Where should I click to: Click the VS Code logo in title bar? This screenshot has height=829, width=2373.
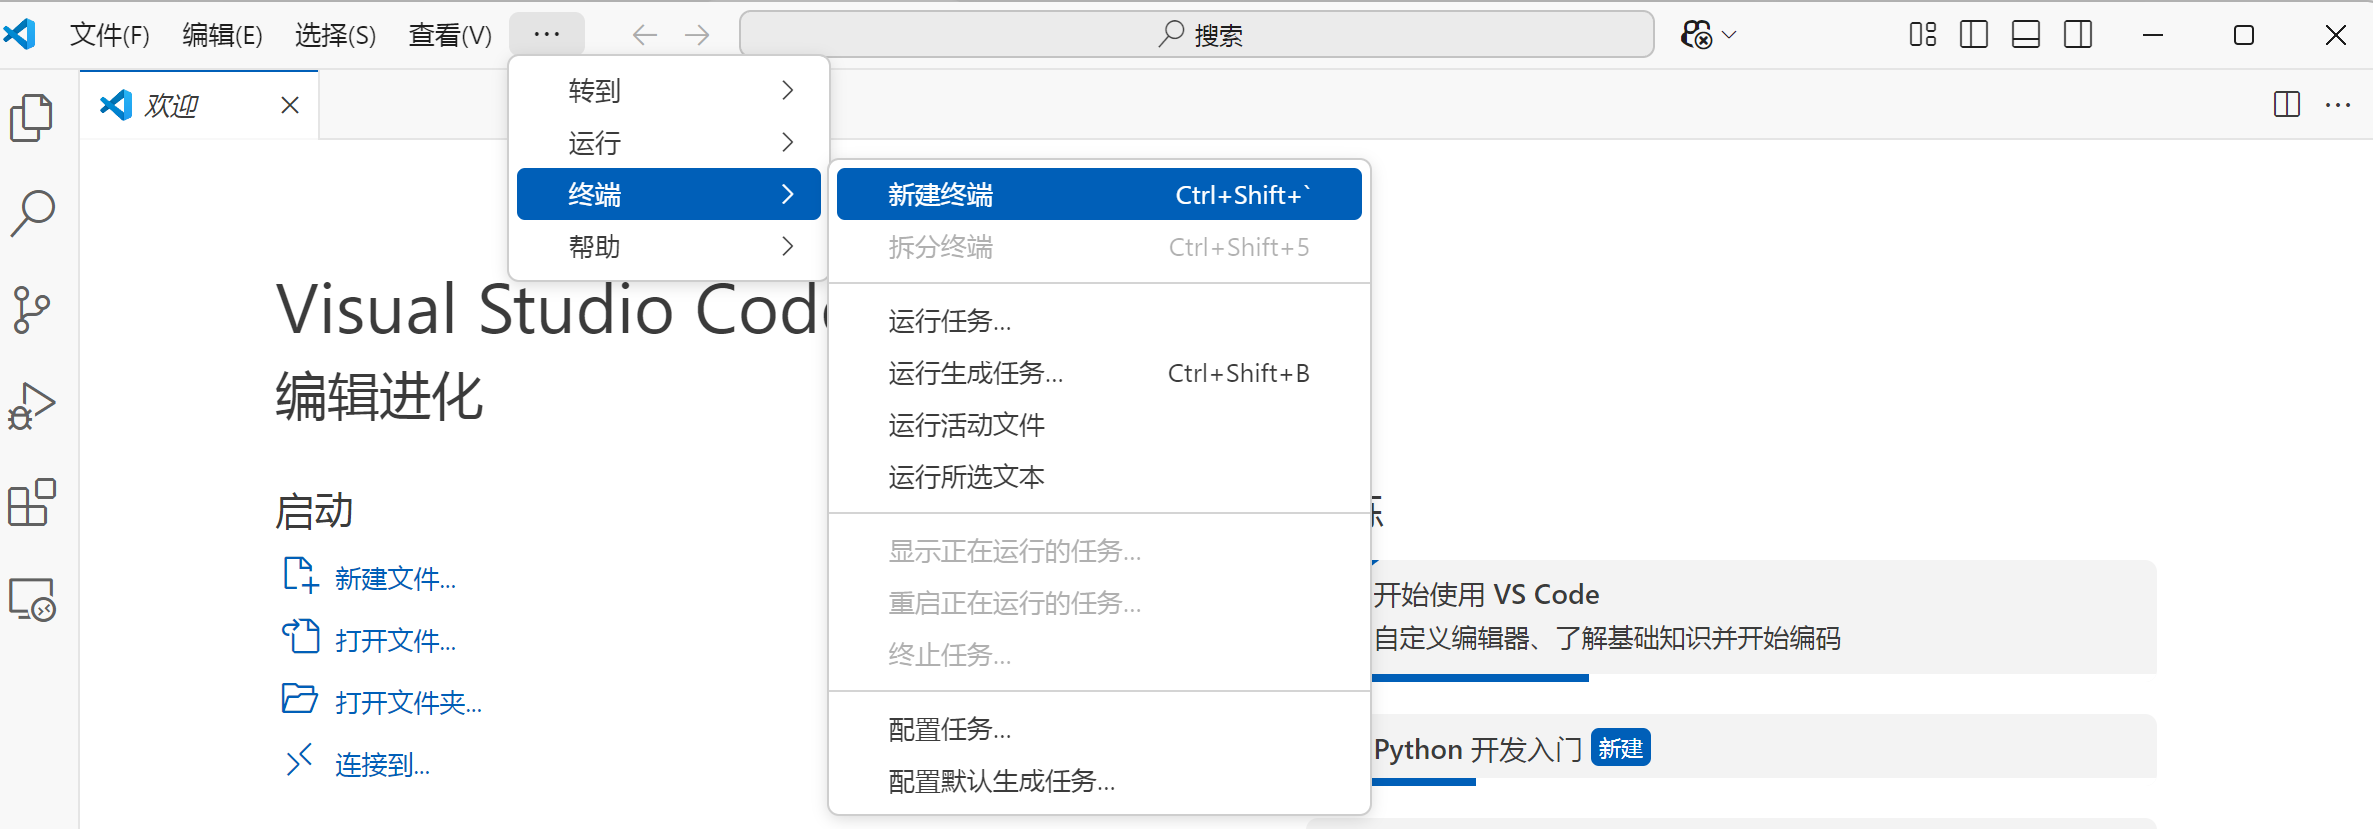click(x=20, y=35)
